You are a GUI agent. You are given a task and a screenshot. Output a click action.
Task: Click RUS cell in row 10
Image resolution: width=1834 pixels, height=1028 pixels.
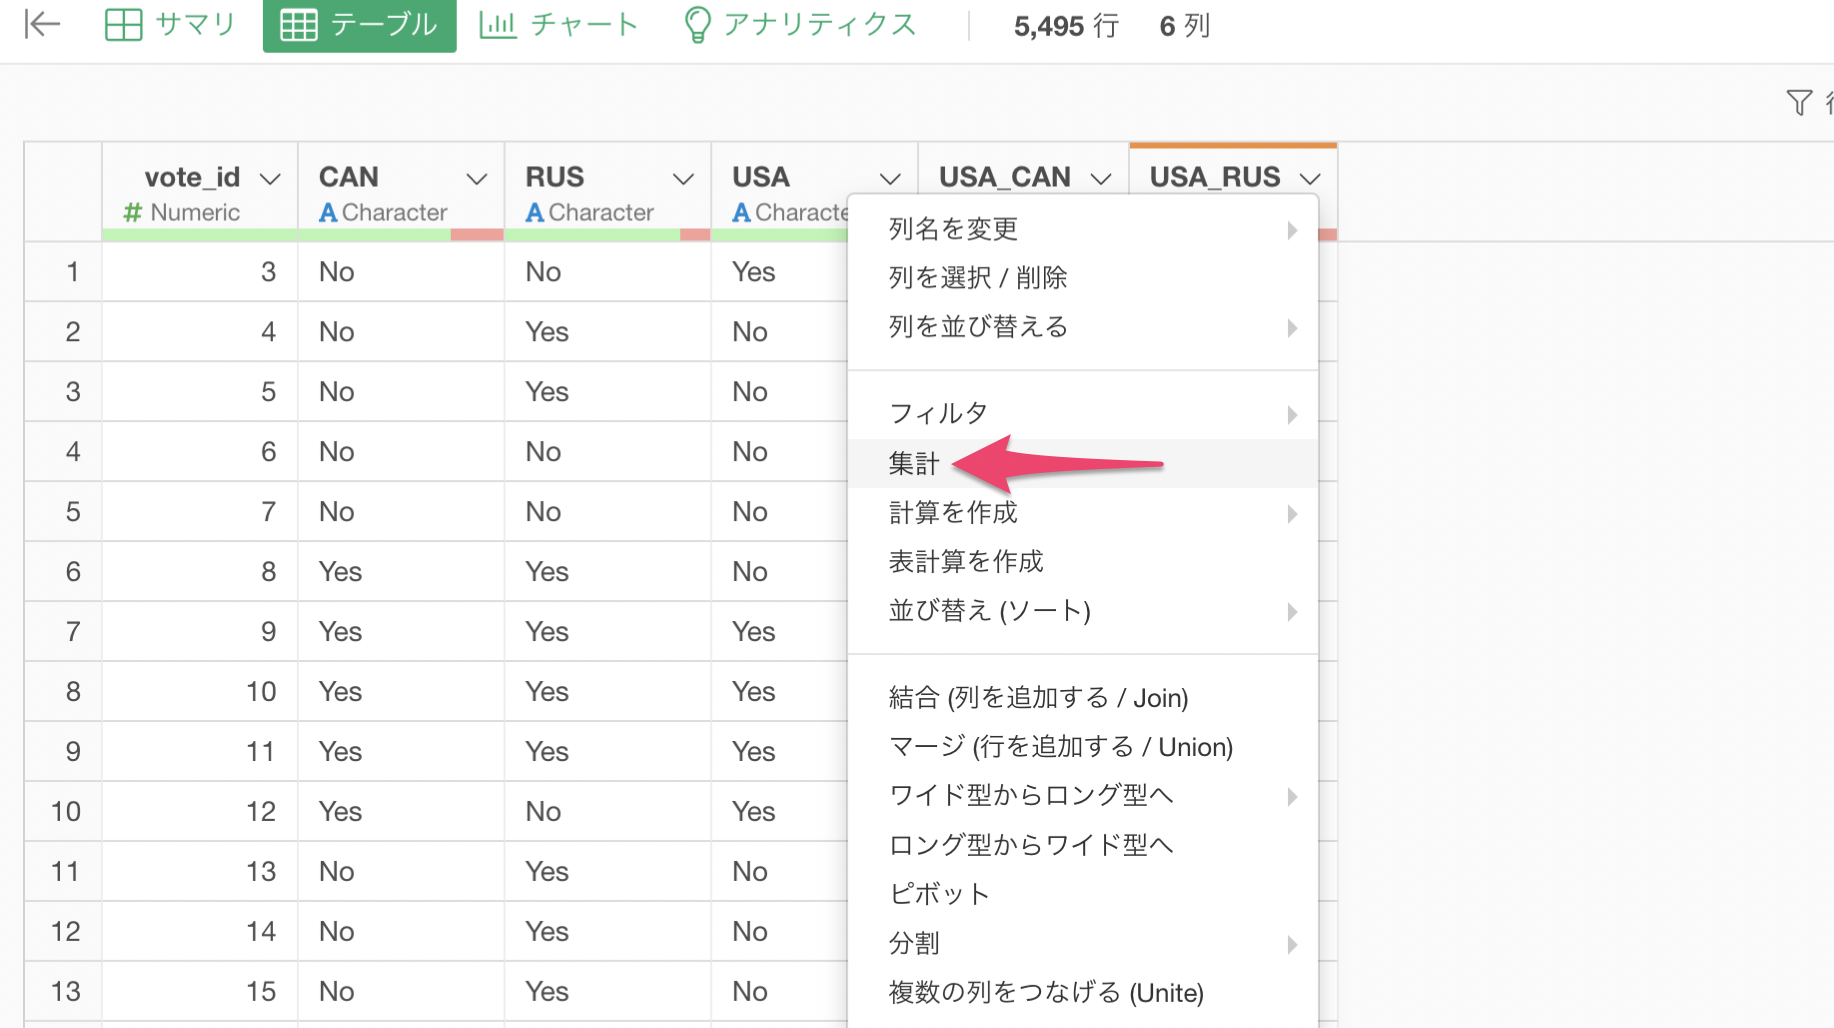point(608,811)
